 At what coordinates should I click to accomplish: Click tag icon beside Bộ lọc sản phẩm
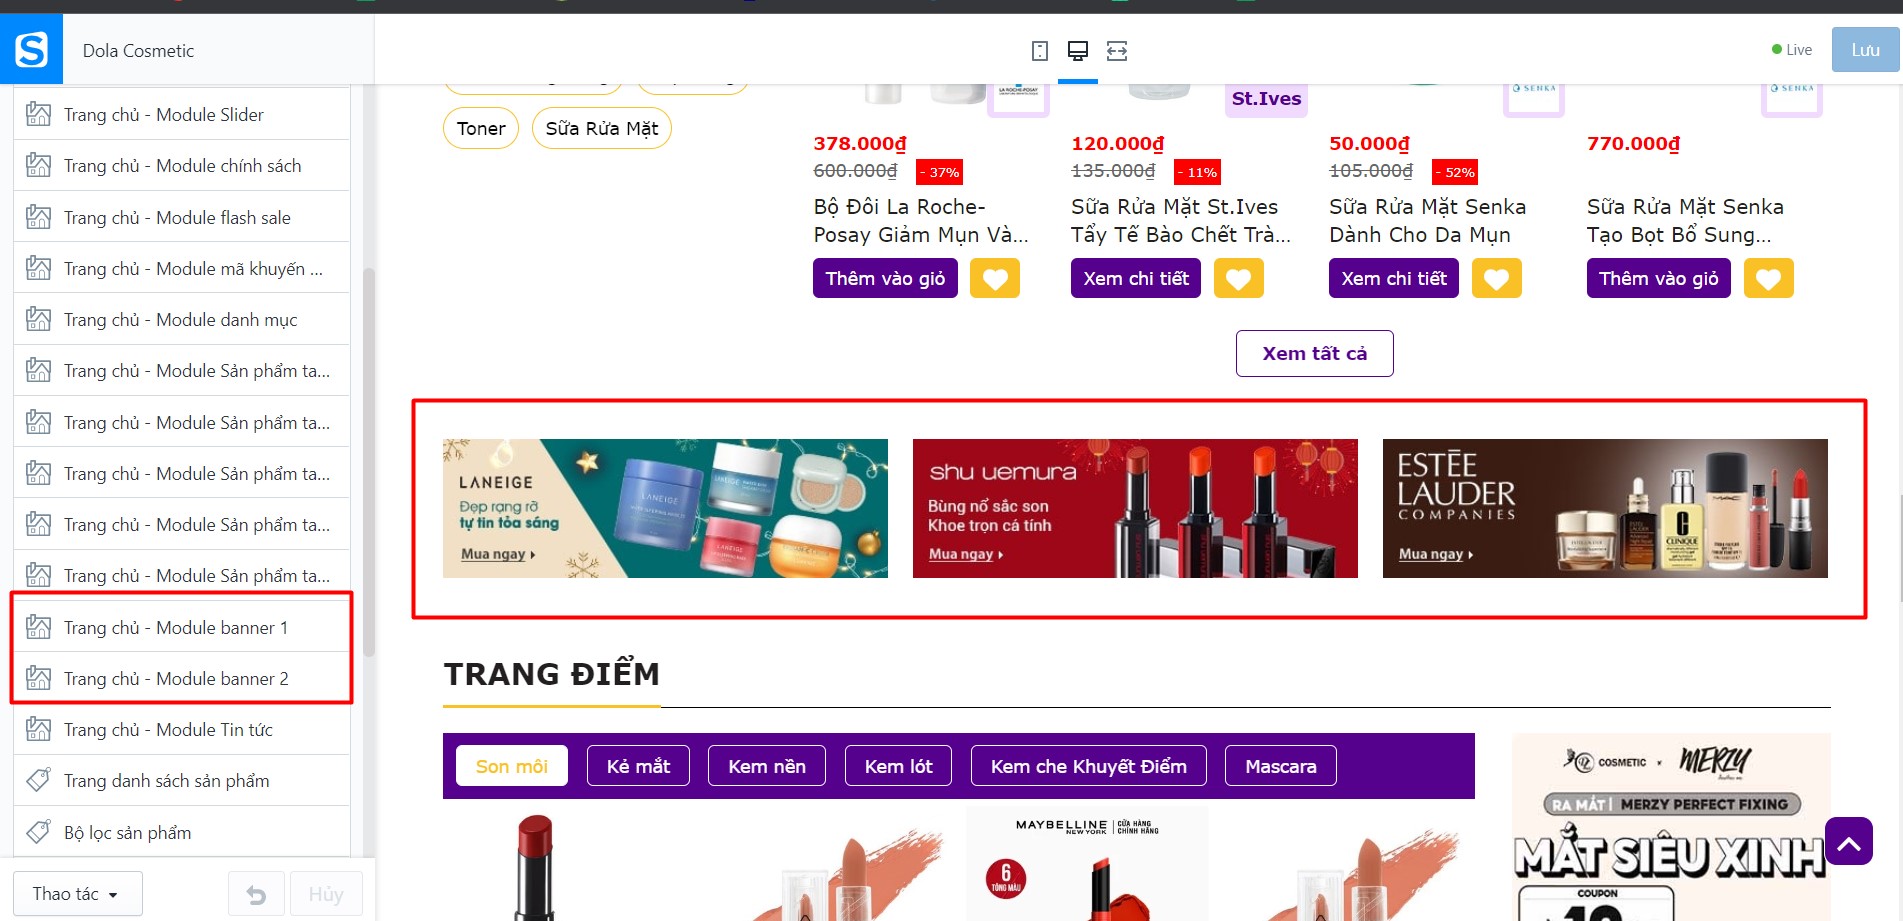click(x=39, y=832)
